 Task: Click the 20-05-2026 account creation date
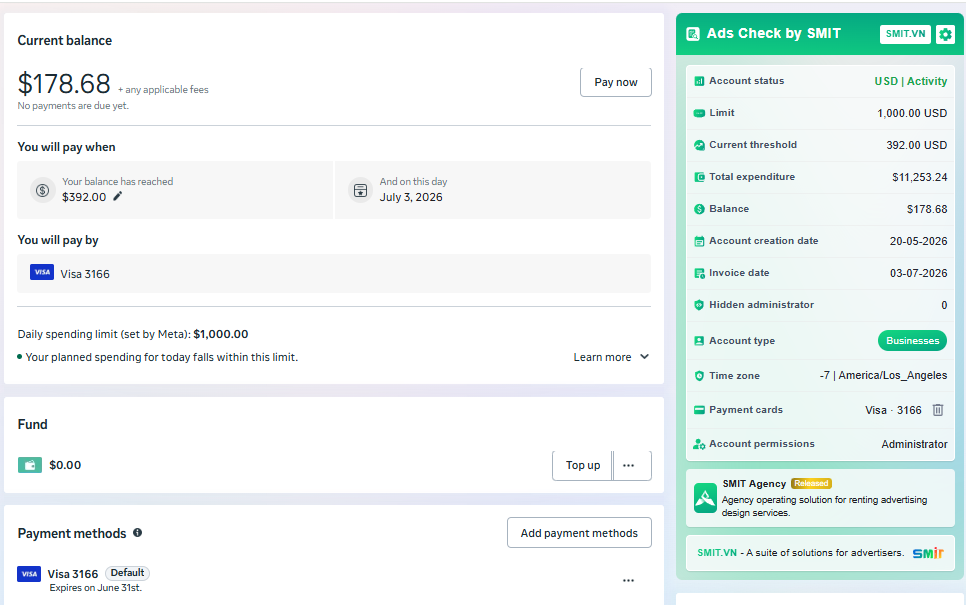(919, 242)
